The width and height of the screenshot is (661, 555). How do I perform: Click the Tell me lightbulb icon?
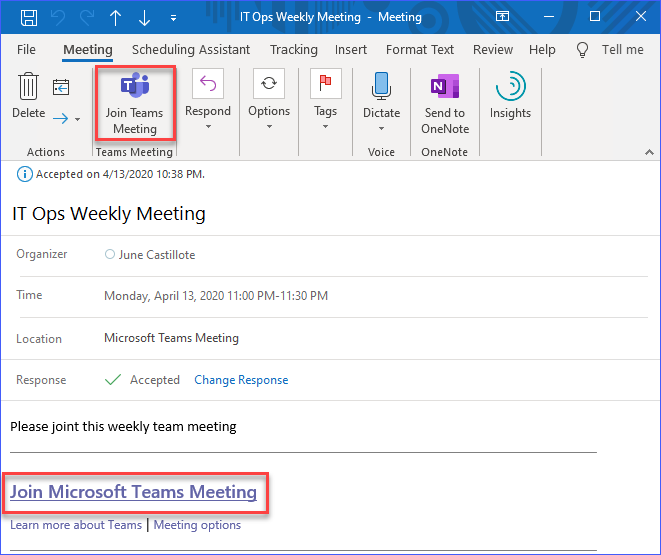(583, 50)
